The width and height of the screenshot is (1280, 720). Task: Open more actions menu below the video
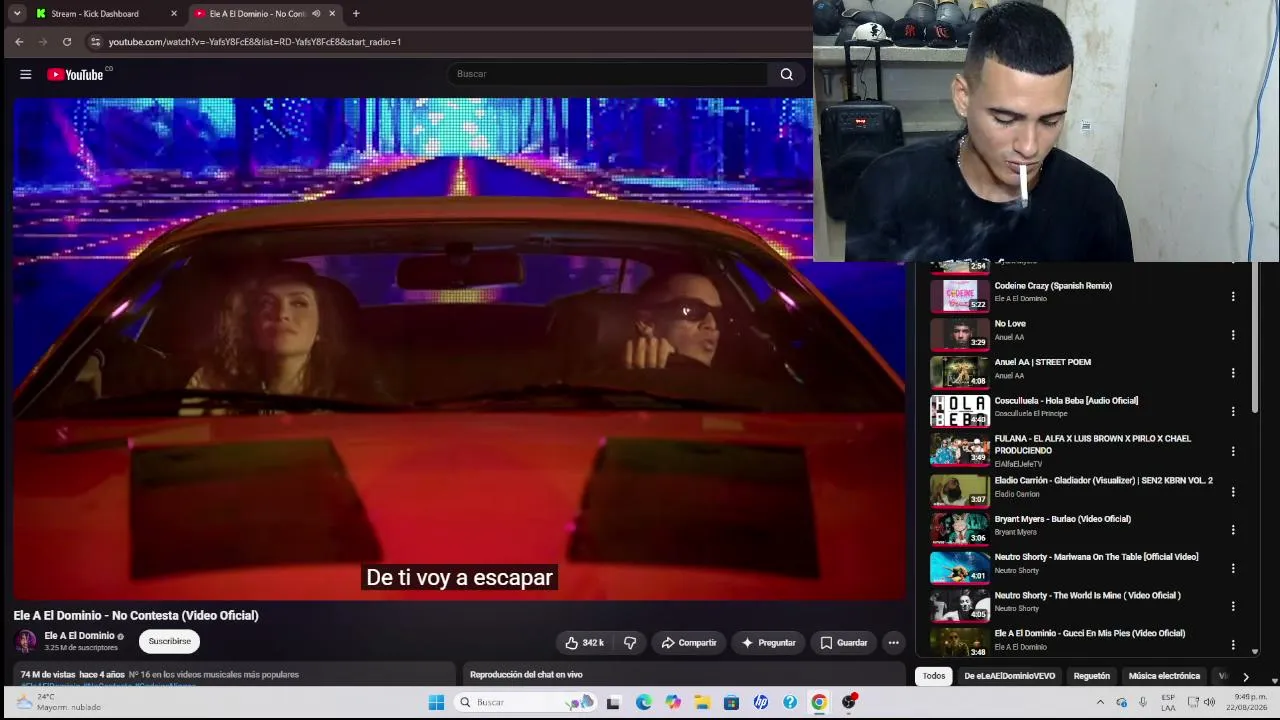click(x=894, y=643)
